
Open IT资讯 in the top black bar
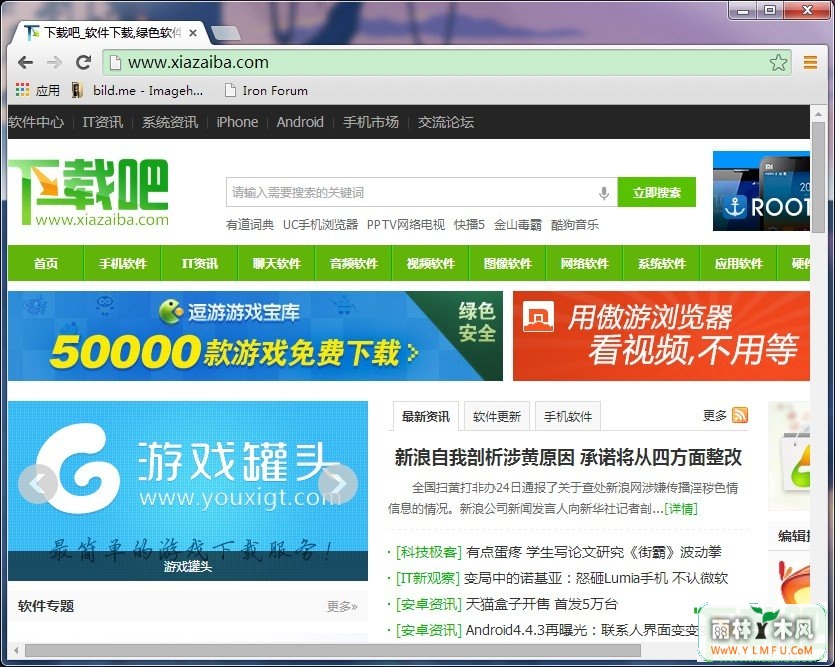(x=102, y=122)
